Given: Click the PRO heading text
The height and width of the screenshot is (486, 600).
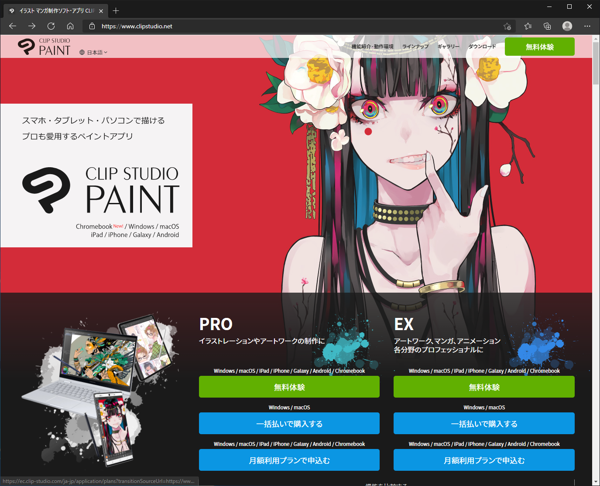Looking at the screenshot, I should [x=216, y=324].
